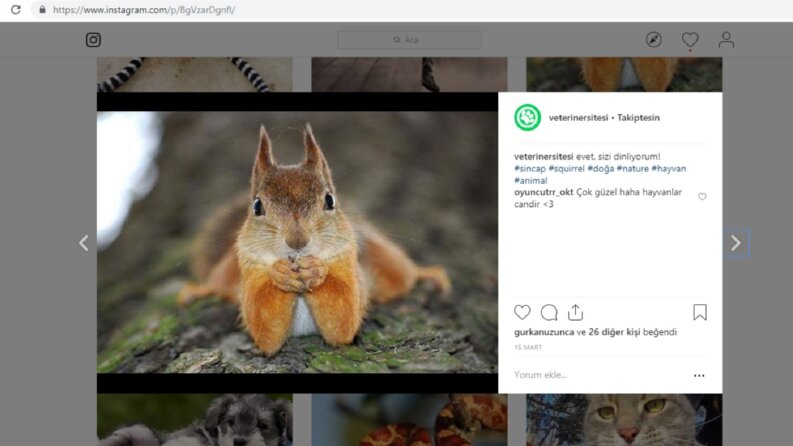Open veterinersitesi username in post header

pos(578,117)
